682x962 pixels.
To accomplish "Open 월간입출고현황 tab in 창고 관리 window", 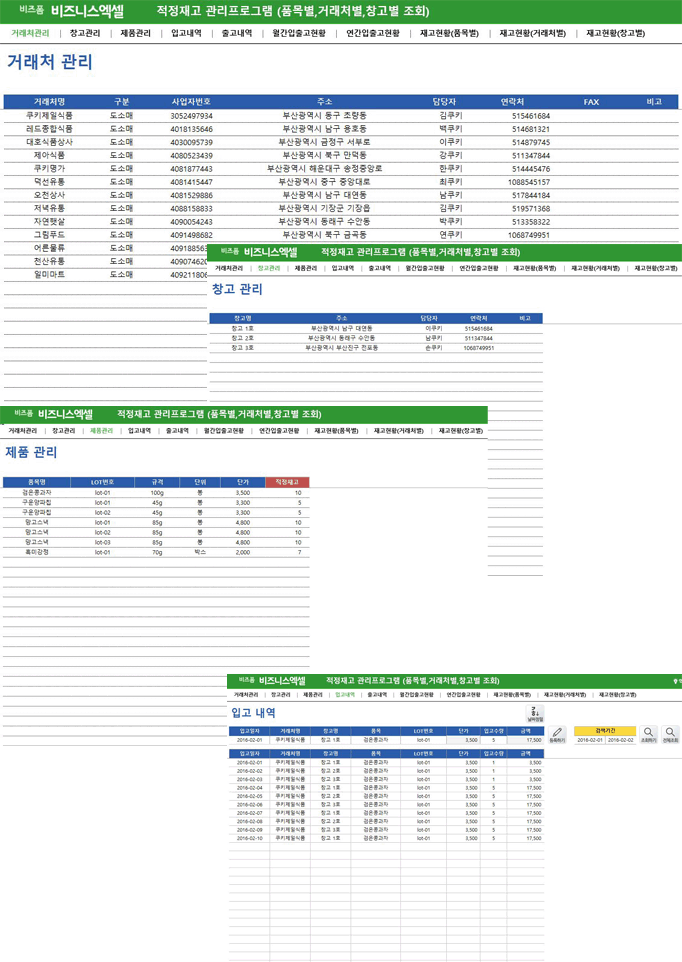I will tap(425, 269).
